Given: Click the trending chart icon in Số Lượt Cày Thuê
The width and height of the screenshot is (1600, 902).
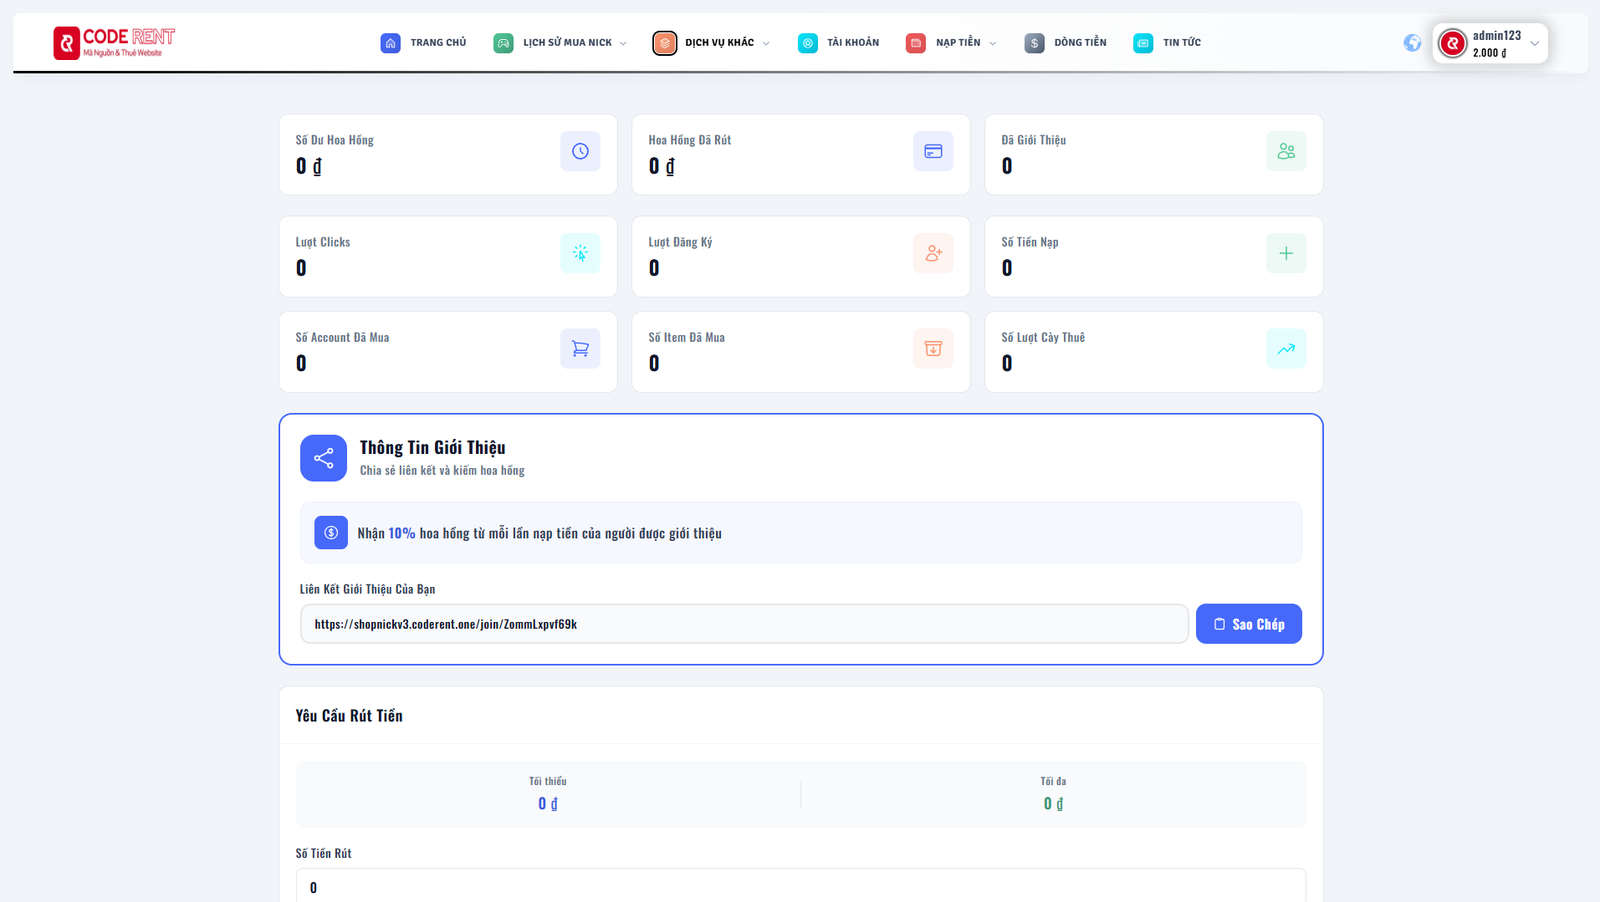Looking at the screenshot, I should [1286, 349].
